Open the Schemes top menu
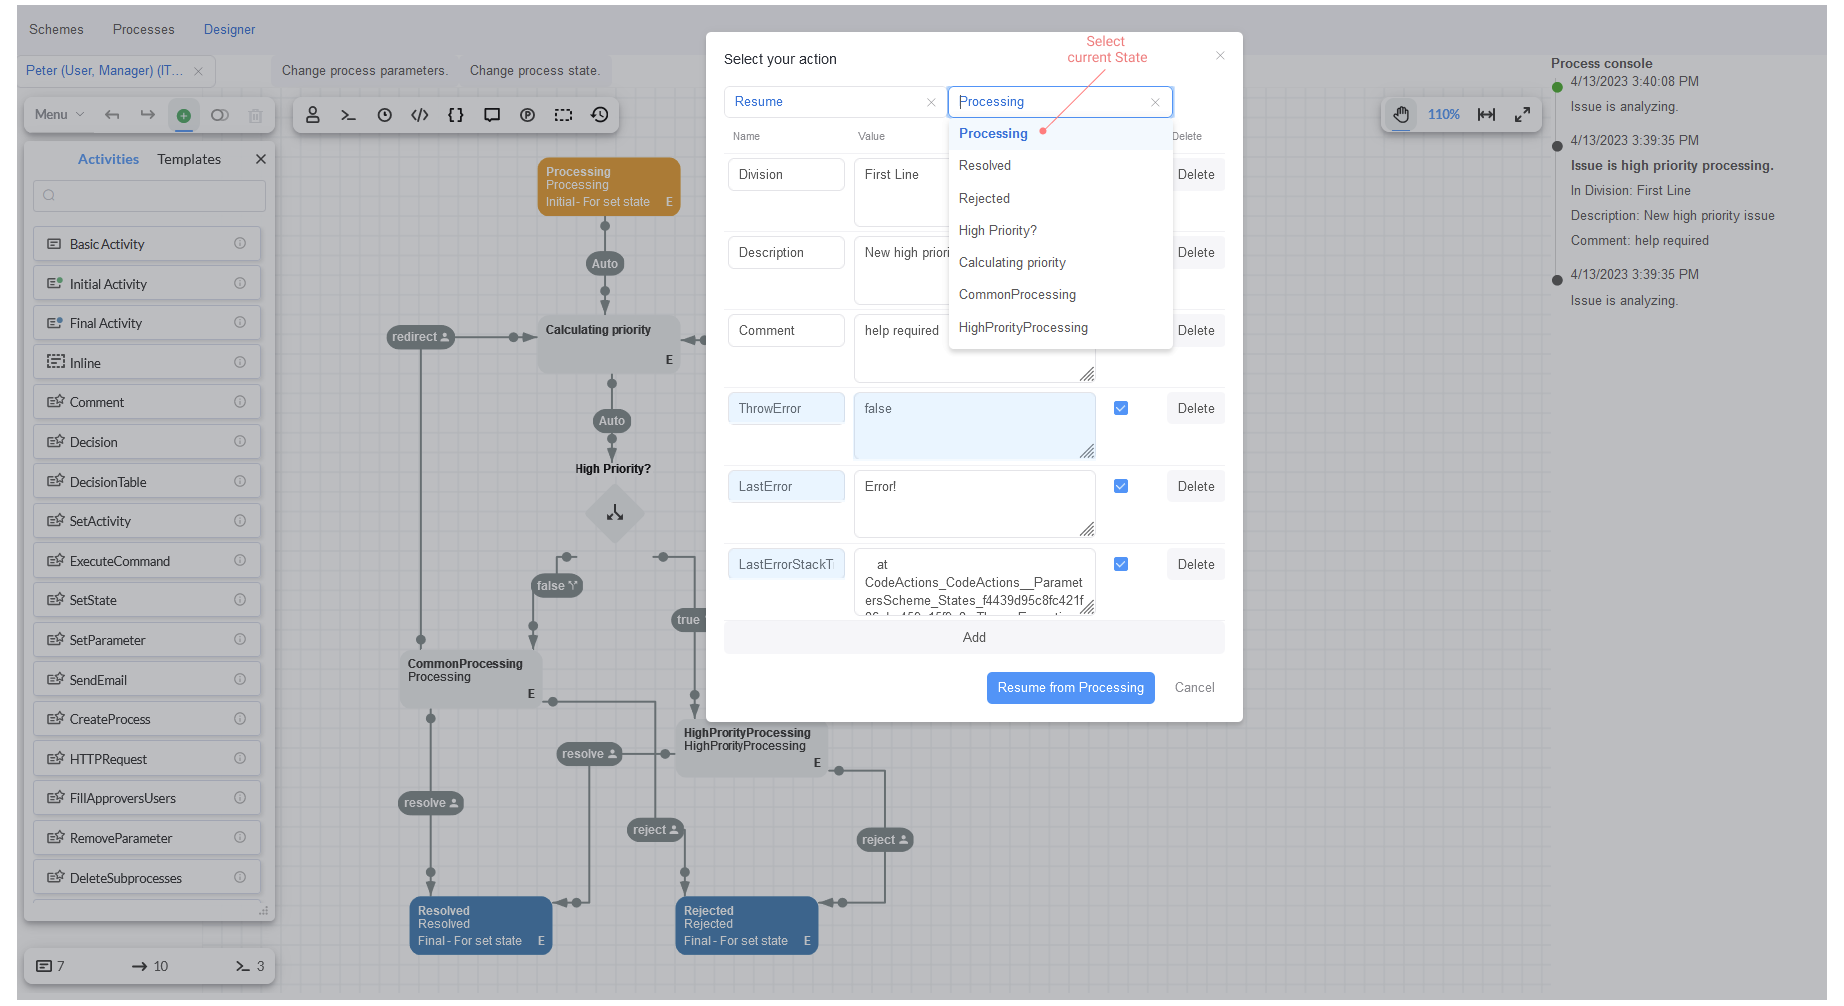Image resolution: width=1844 pixels, height=1006 pixels. click(56, 30)
